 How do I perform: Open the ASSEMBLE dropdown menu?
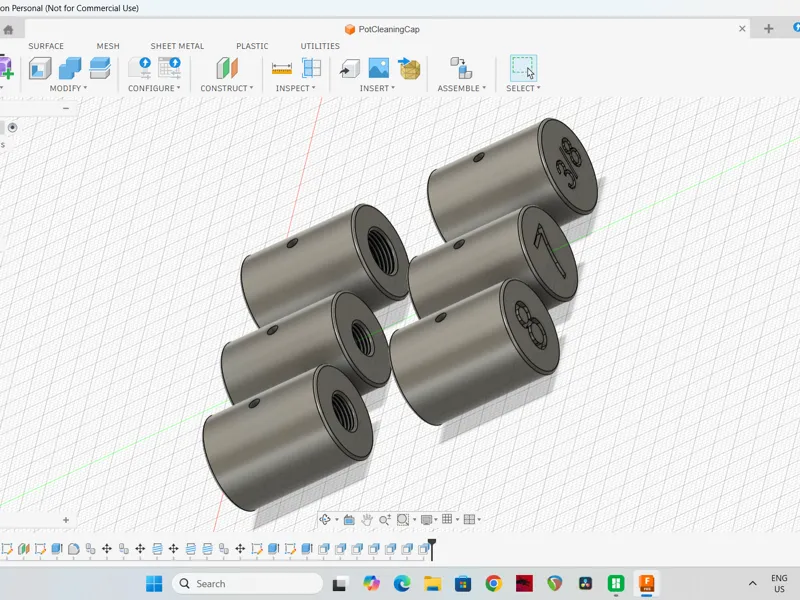coord(462,88)
